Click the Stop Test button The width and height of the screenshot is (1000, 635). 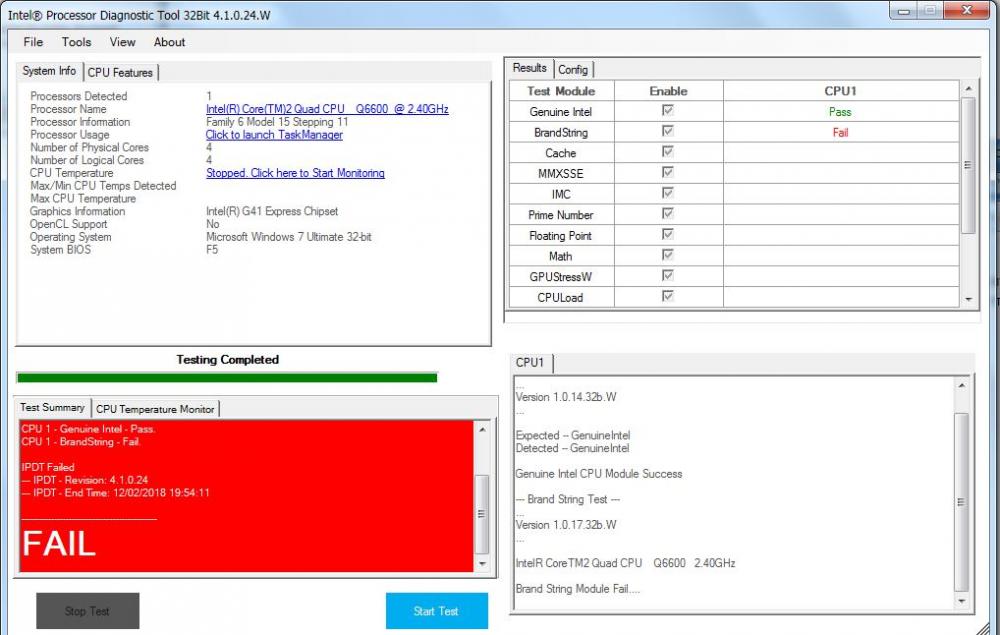coord(87,611)
